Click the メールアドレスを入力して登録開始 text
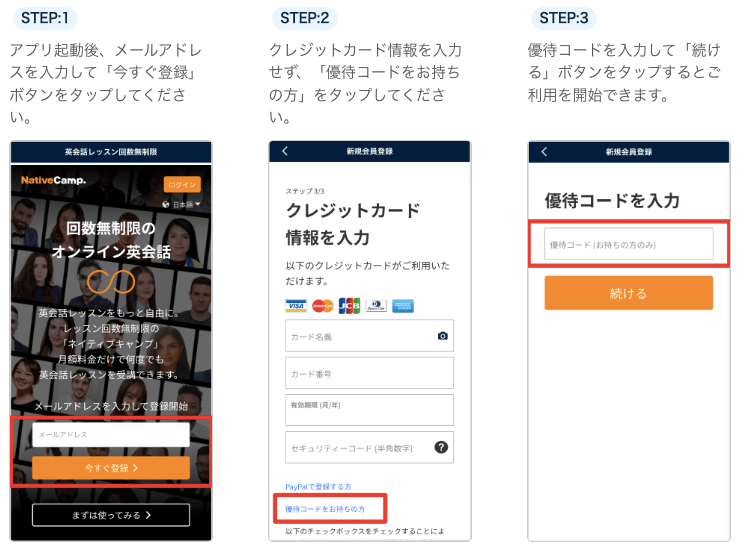 (111, 406)
